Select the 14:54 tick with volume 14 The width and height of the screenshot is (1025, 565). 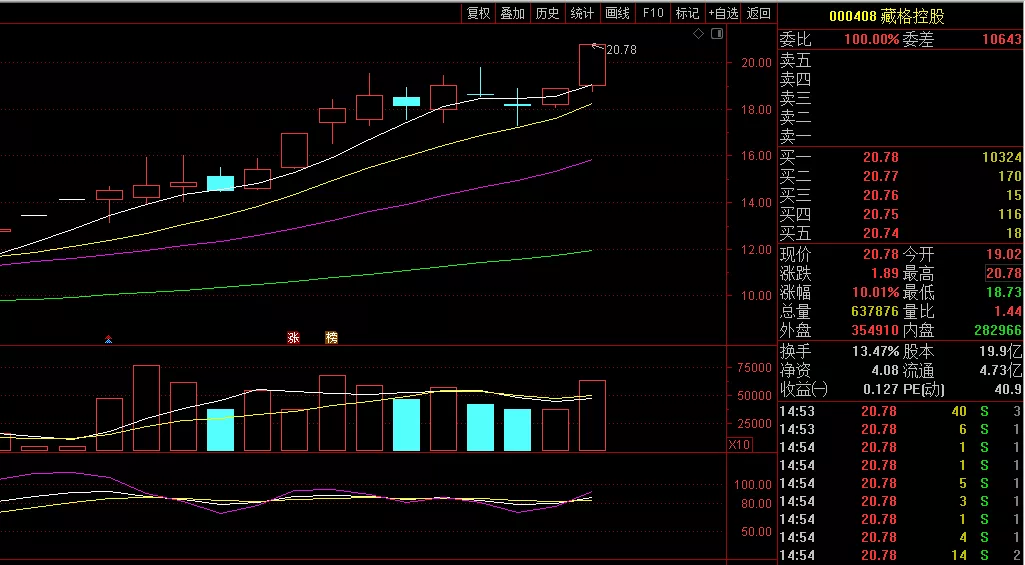pos(901,556)
